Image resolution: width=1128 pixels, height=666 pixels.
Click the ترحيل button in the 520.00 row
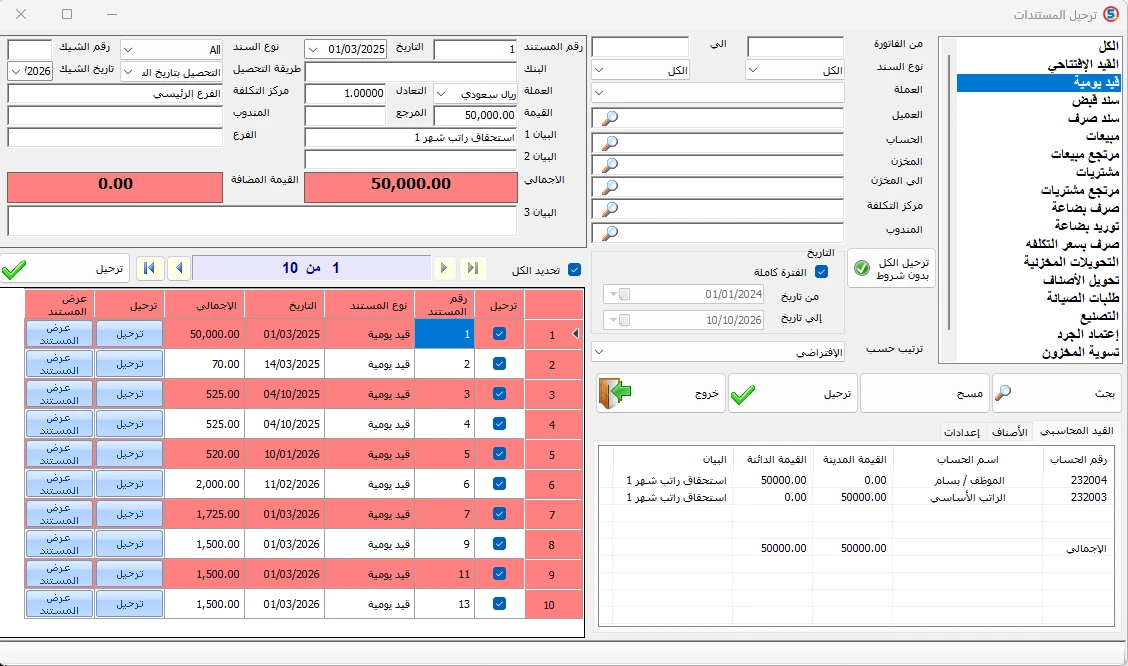click(129, 454)
